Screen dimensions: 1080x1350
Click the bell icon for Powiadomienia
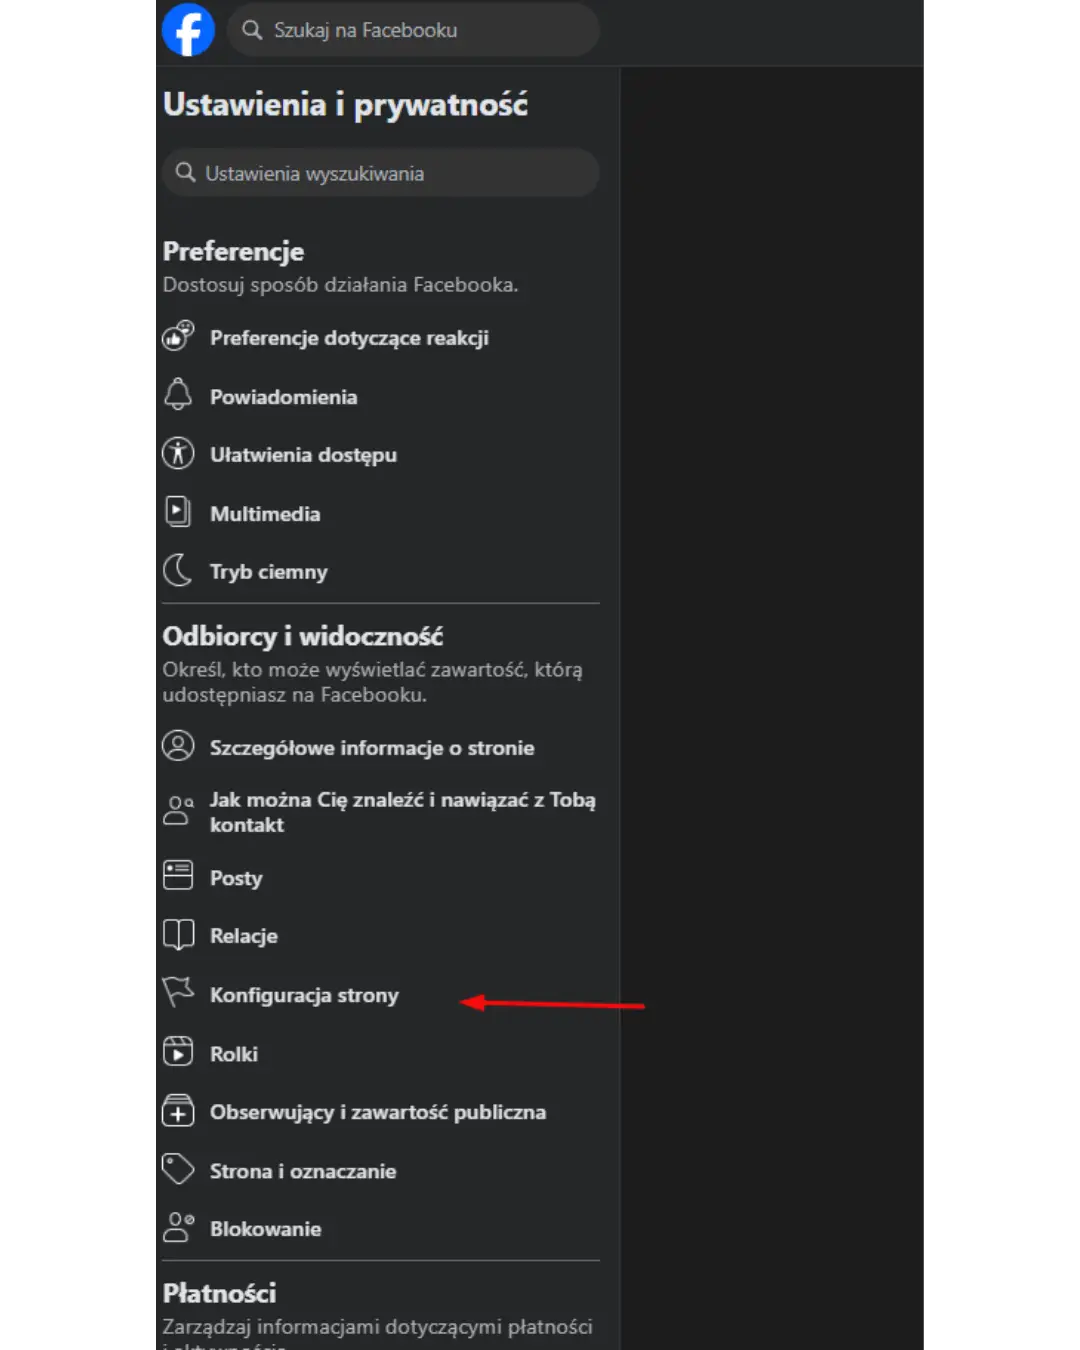coord(178,395)
